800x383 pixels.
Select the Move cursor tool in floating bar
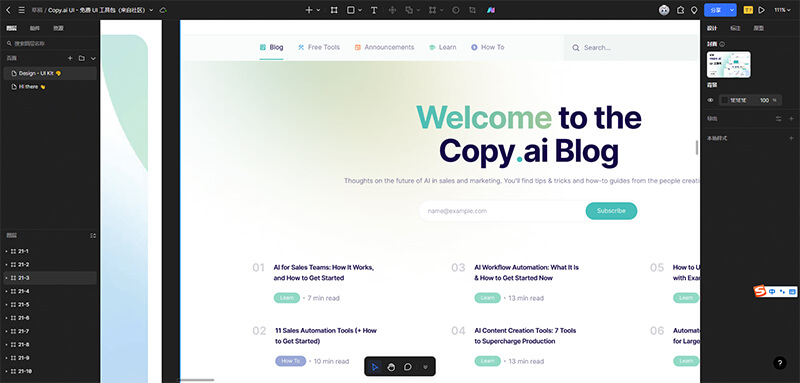point(375,367)
